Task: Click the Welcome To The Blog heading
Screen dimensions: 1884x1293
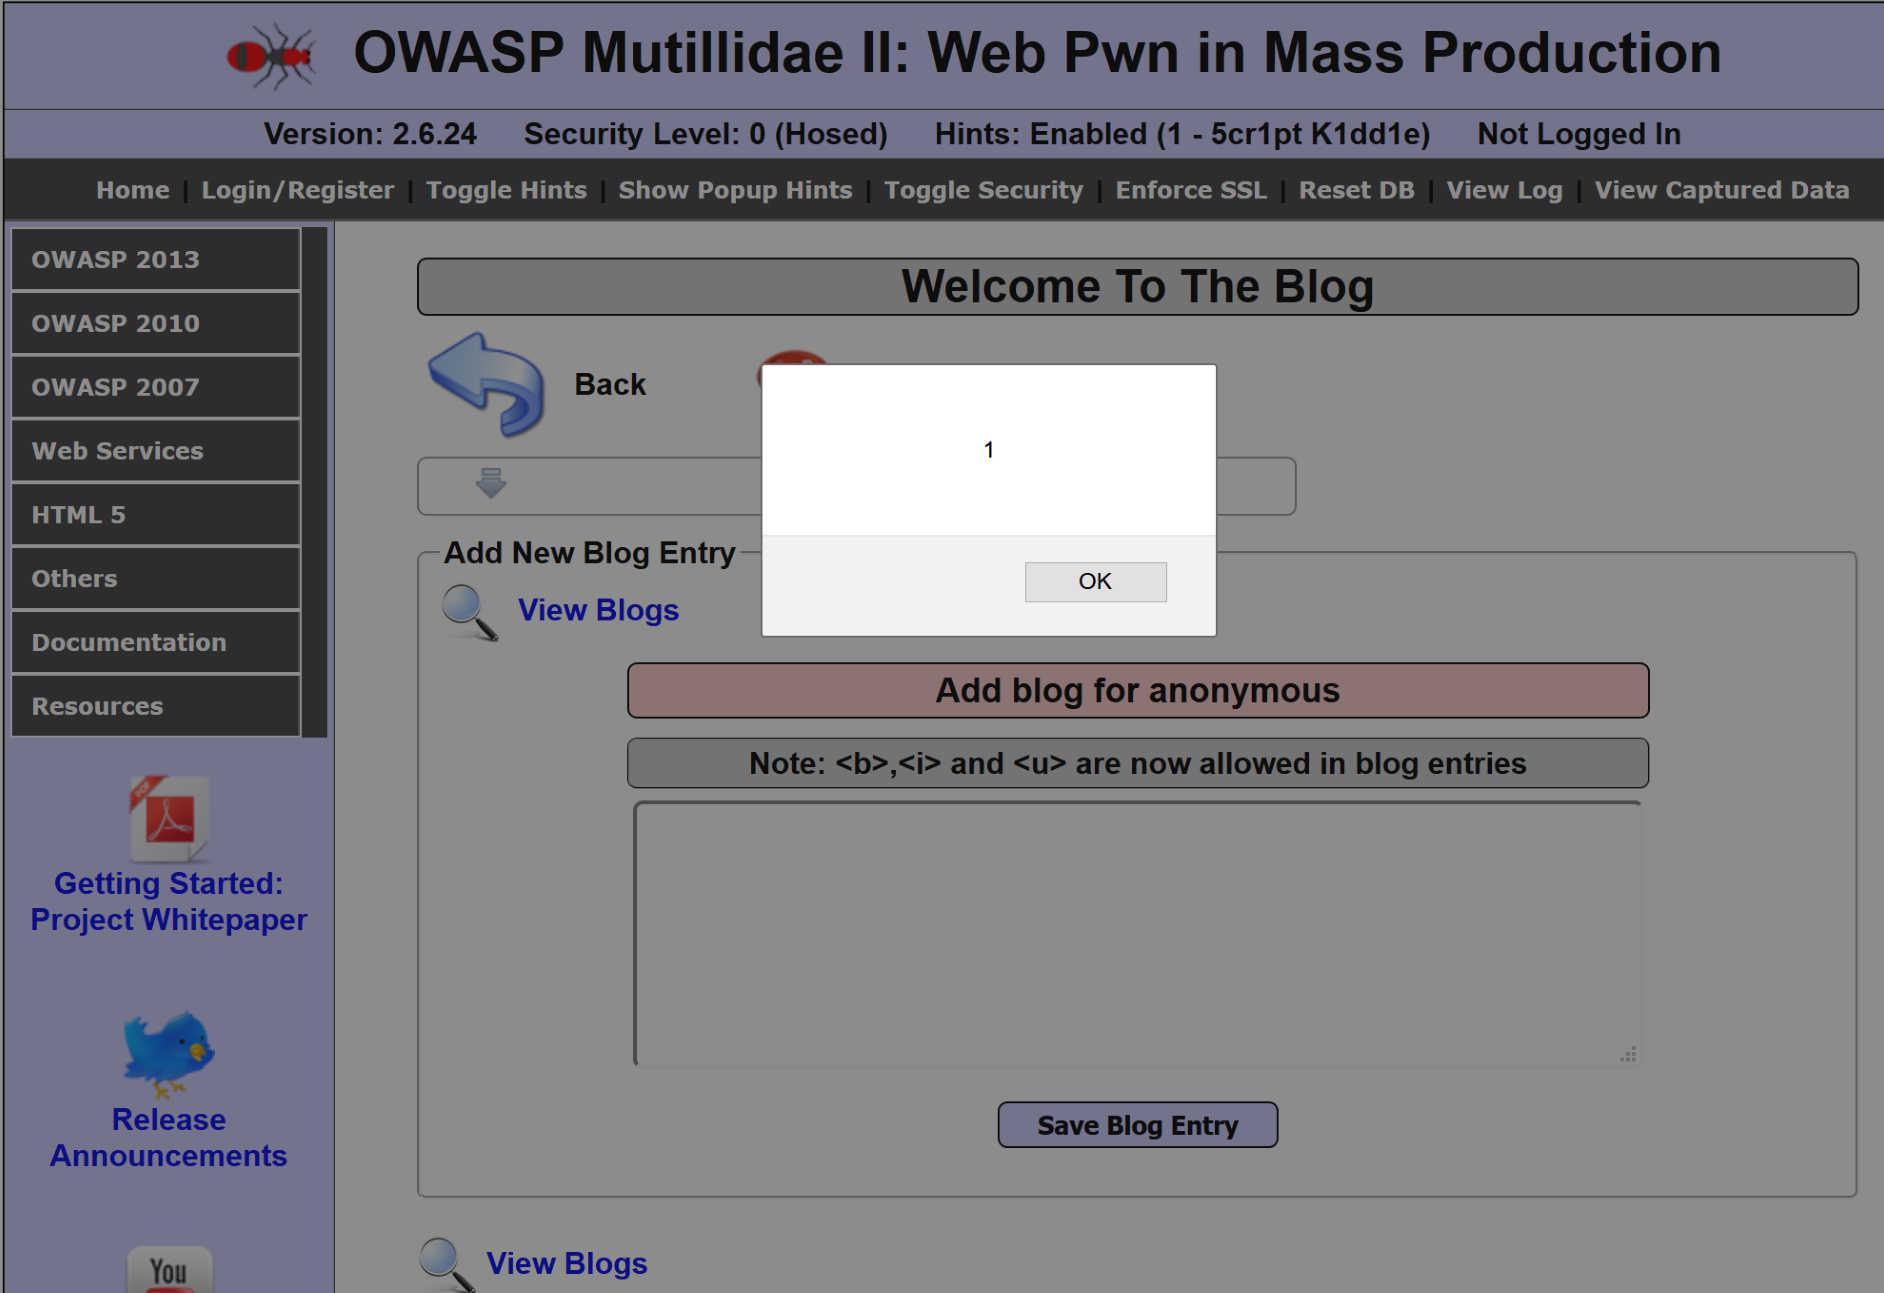Action: coord(1138,287)
